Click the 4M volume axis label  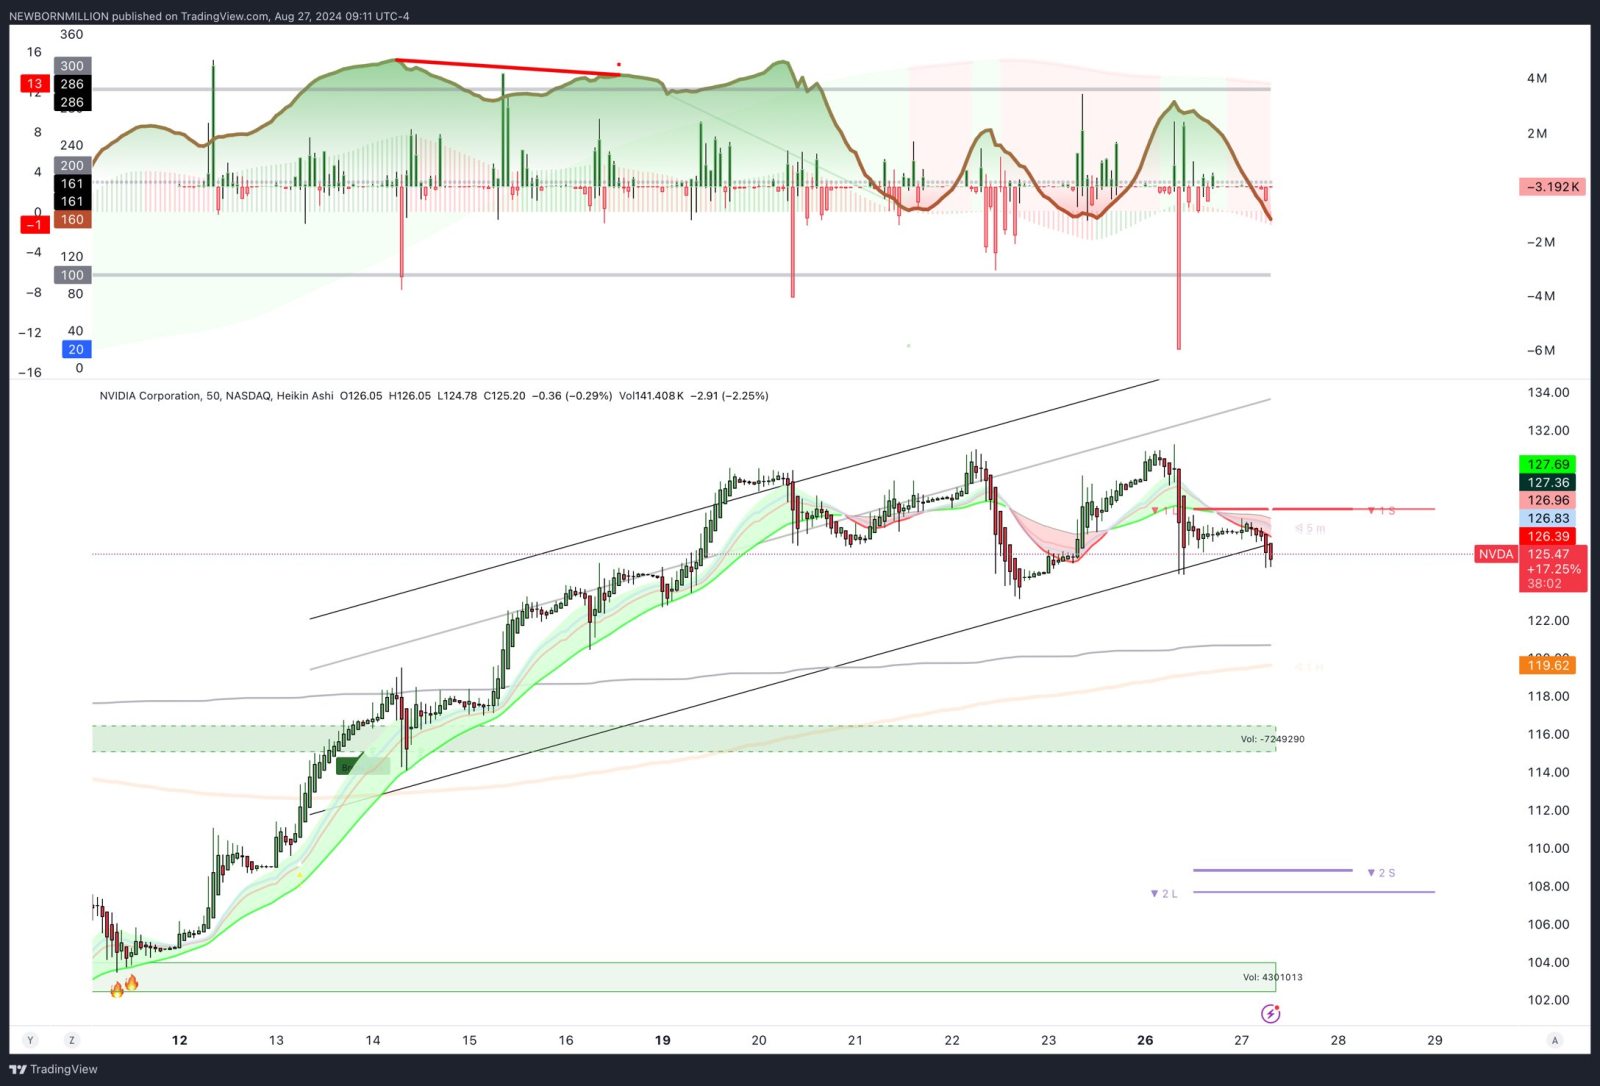1537,78
